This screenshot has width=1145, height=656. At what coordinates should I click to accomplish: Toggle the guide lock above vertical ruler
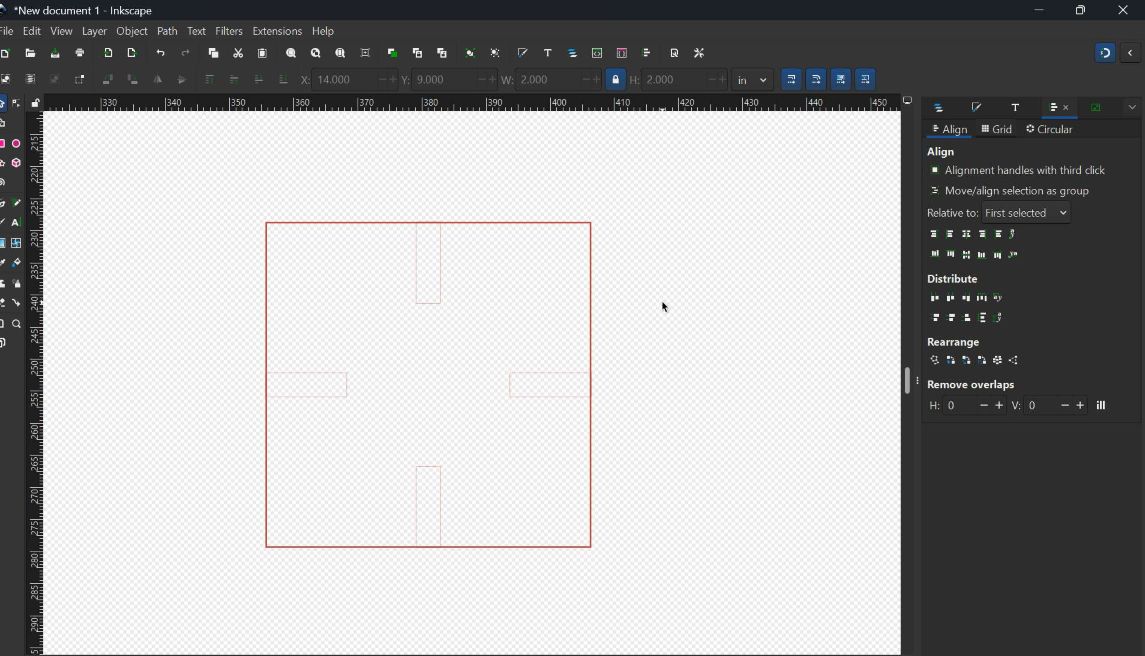[x=35, y=103]
